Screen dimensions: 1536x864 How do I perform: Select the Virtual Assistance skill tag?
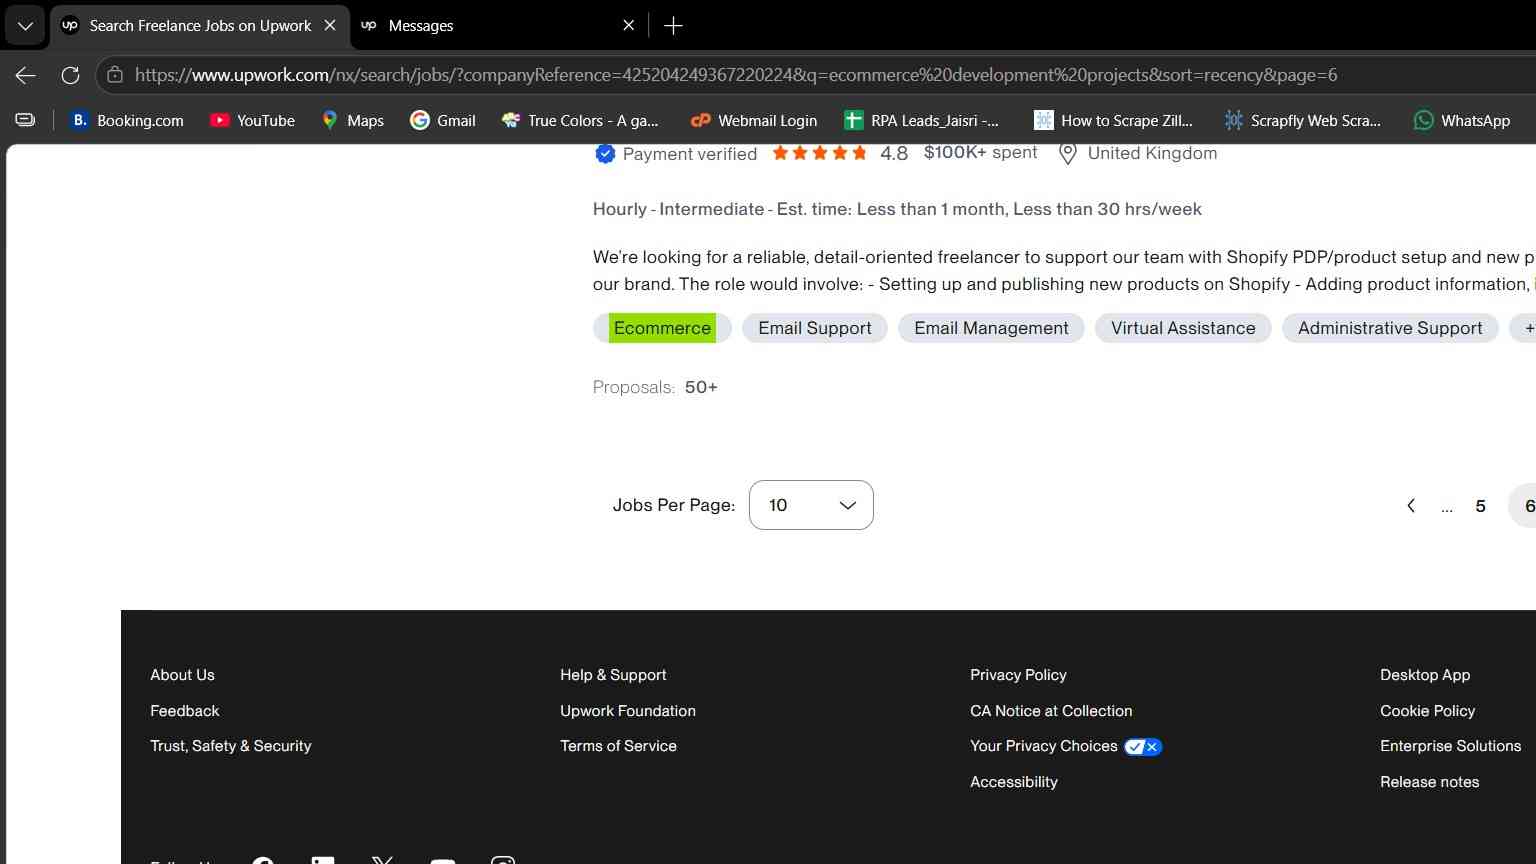(1183, 328)
